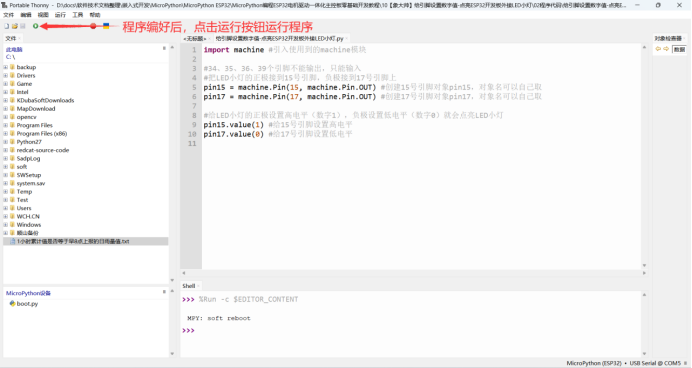Open the 编辑 menu
692x368 pixels.
[x=26, y=15]
